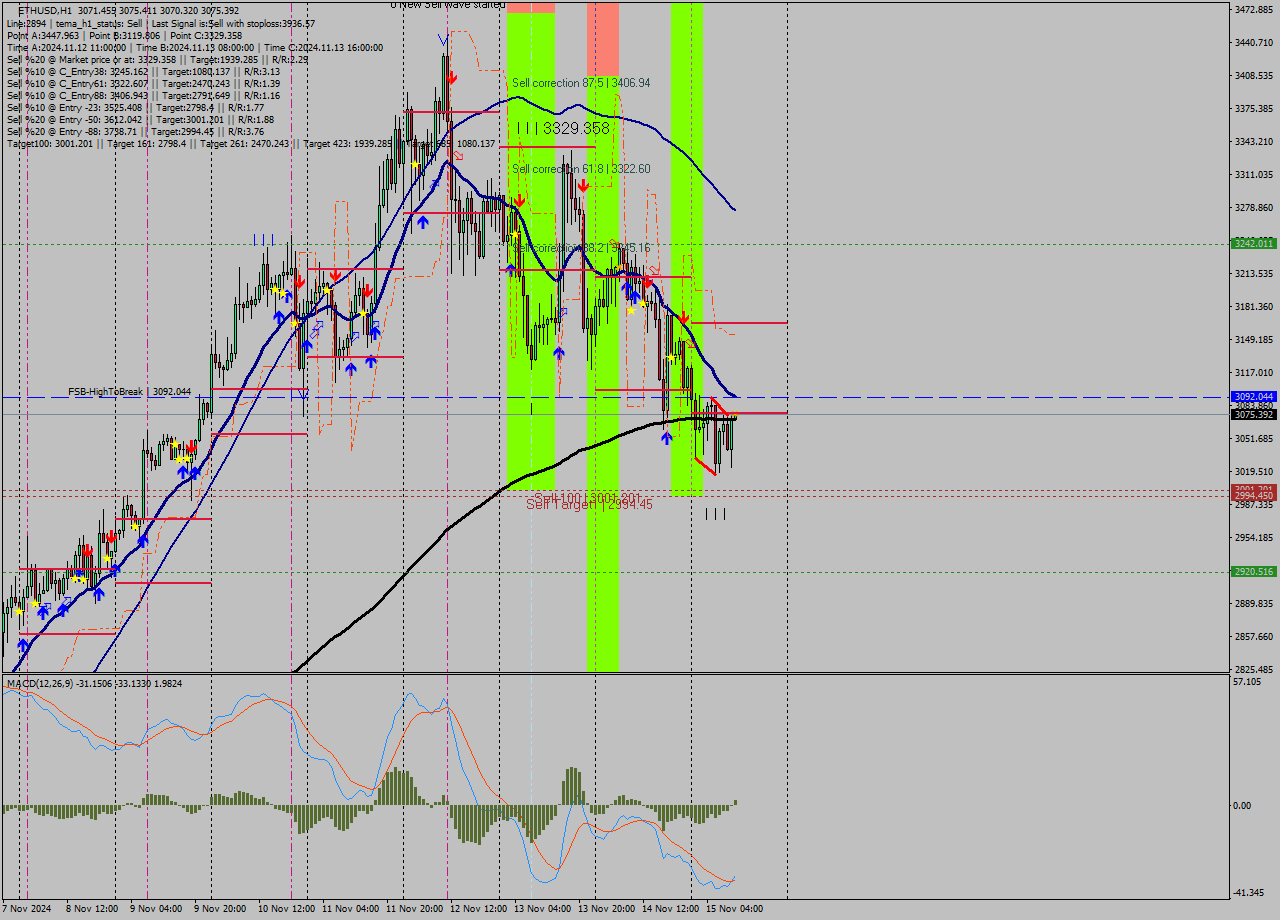This screenshot has width=1280, height=920.
Task: Click the three black tick marks below the Sell Target line
Action: tap(715, 514)
